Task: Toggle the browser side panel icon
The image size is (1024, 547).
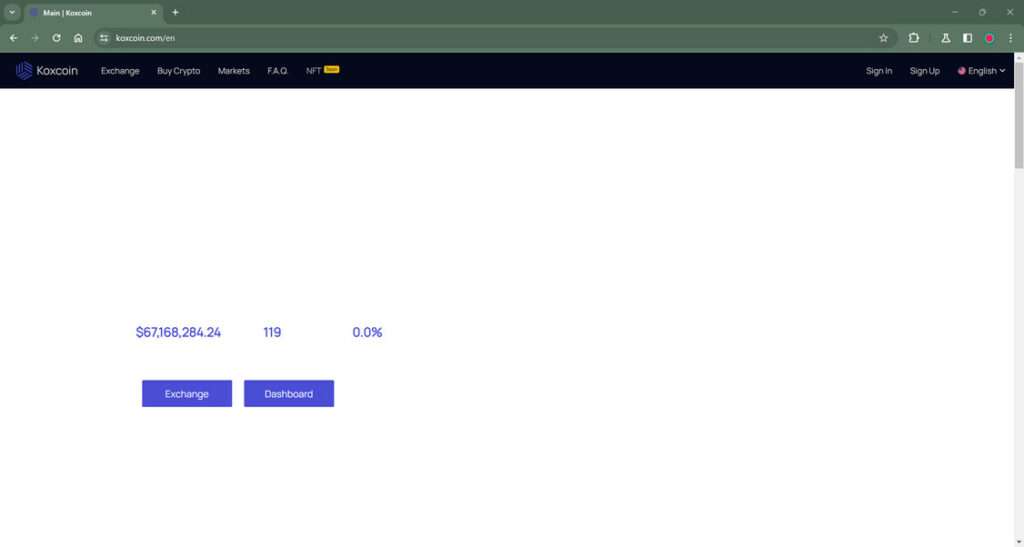Action: pyautogui.click(x=968, y=38)
